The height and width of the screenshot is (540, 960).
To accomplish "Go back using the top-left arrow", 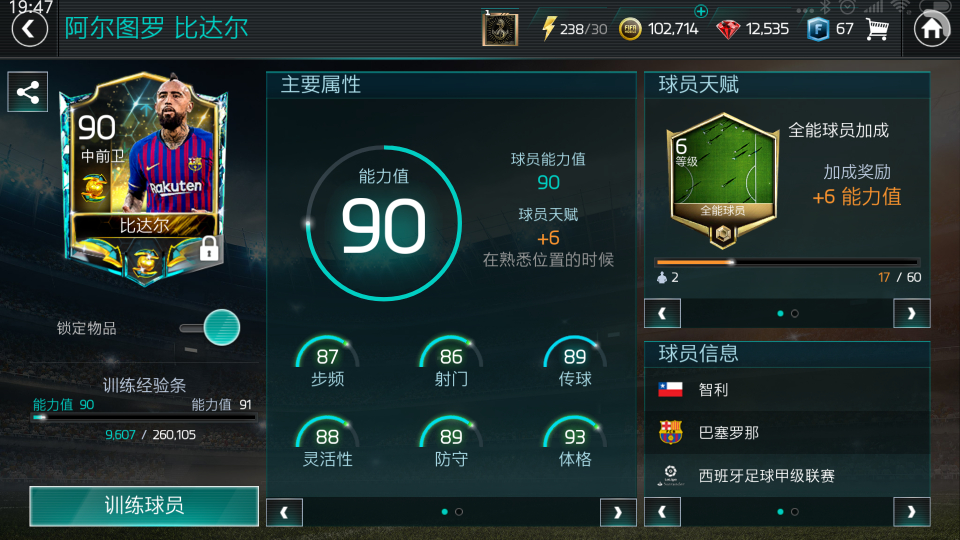I will click(29, 29).
